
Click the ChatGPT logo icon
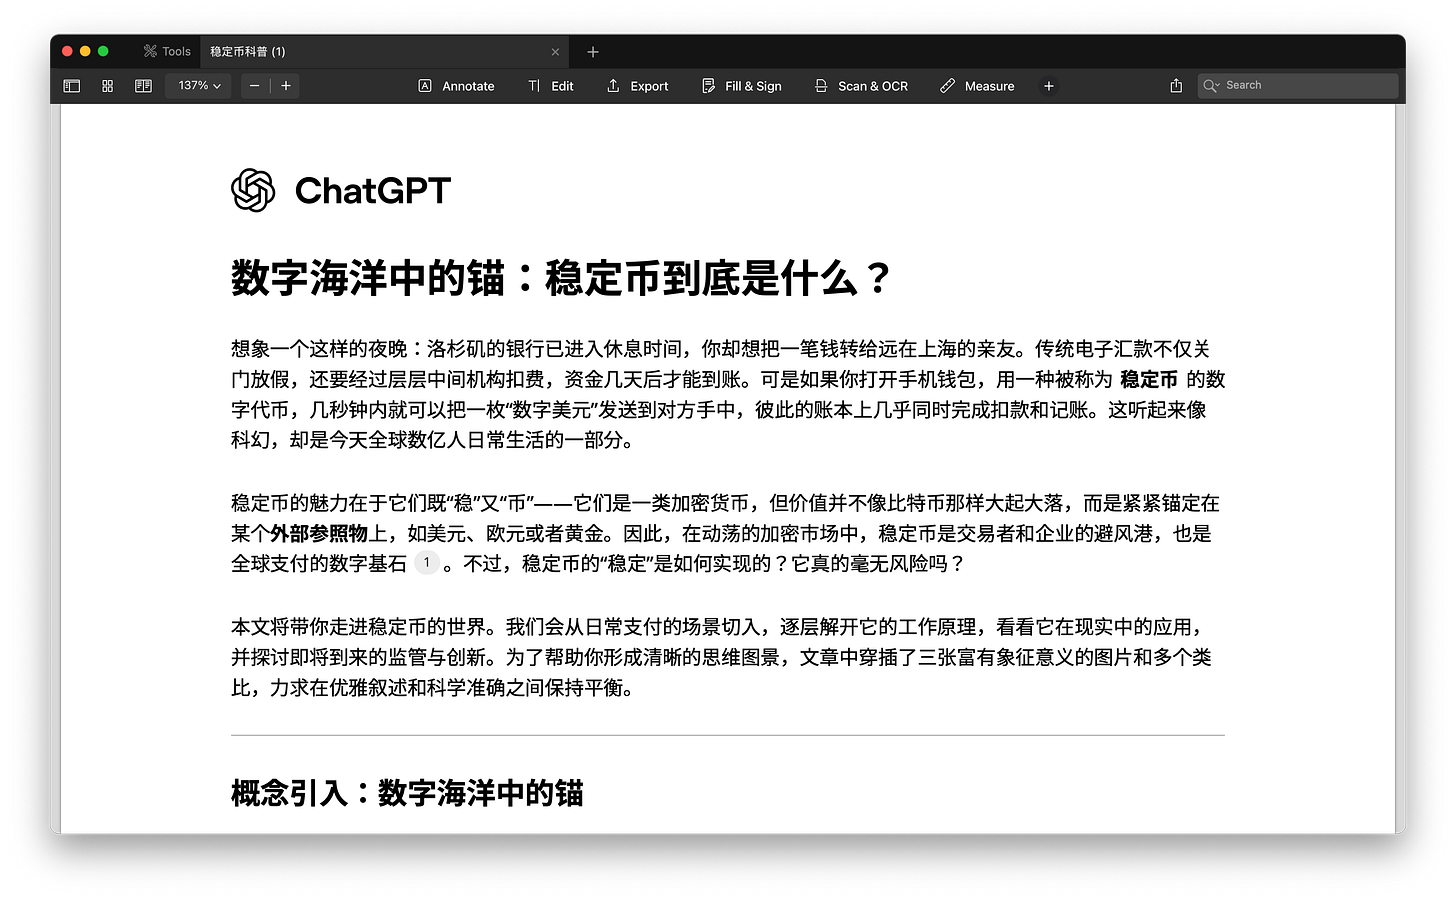pyautogui.click(x=253, y=190)
